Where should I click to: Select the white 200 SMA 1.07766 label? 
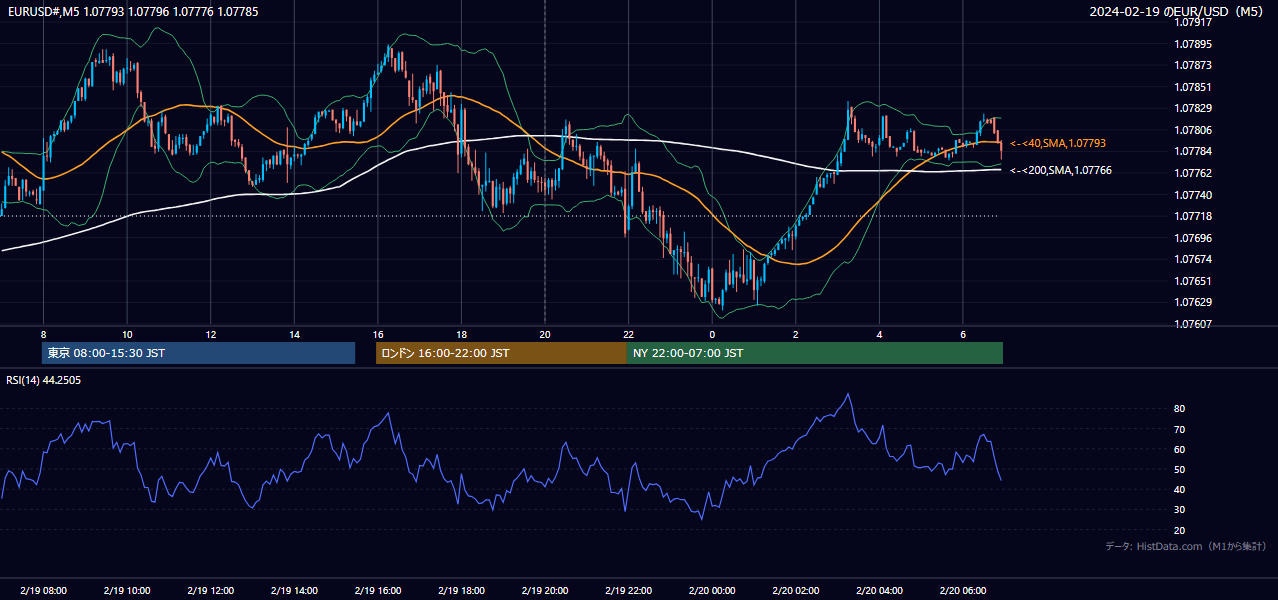1061,171
